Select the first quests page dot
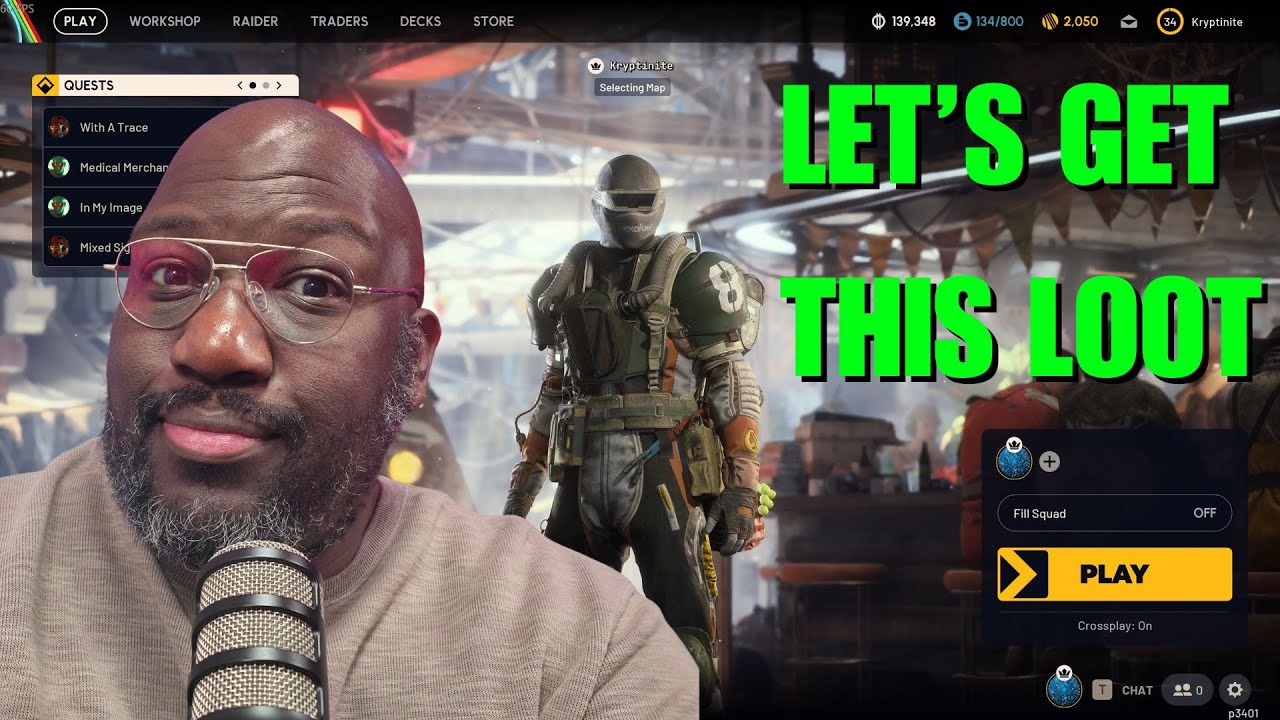This screenshot has height=720, width=1280. point(252,86)
